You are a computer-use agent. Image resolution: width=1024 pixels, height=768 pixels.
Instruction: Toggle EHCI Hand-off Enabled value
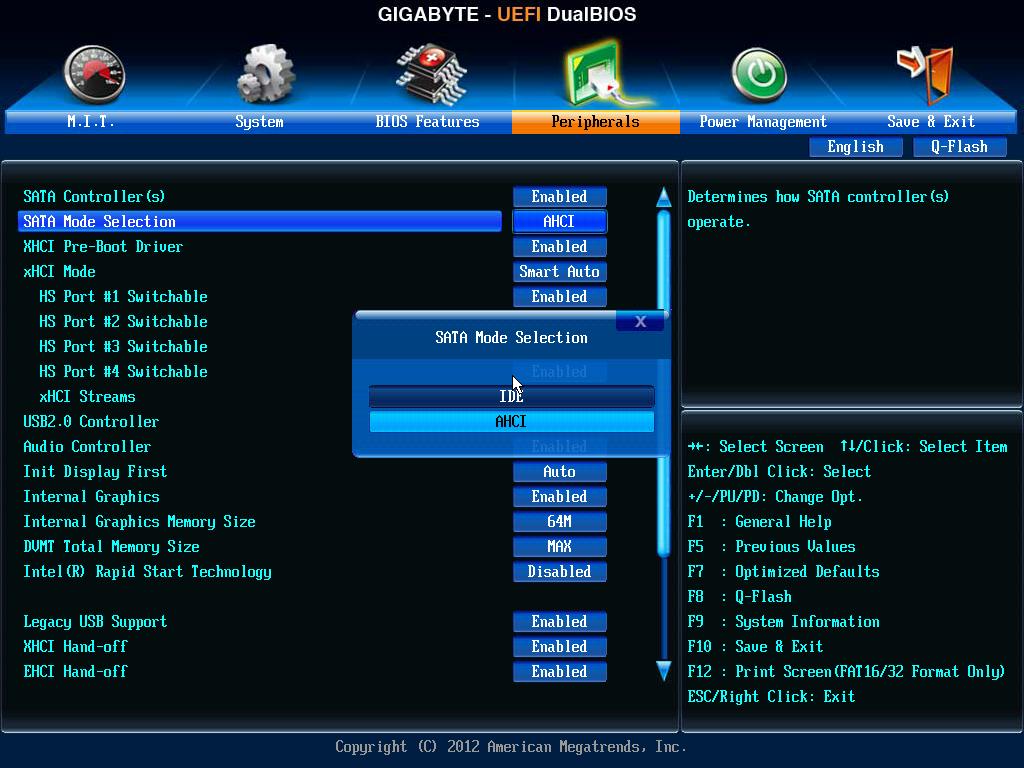pyautogui.click(x=560, y=671)
